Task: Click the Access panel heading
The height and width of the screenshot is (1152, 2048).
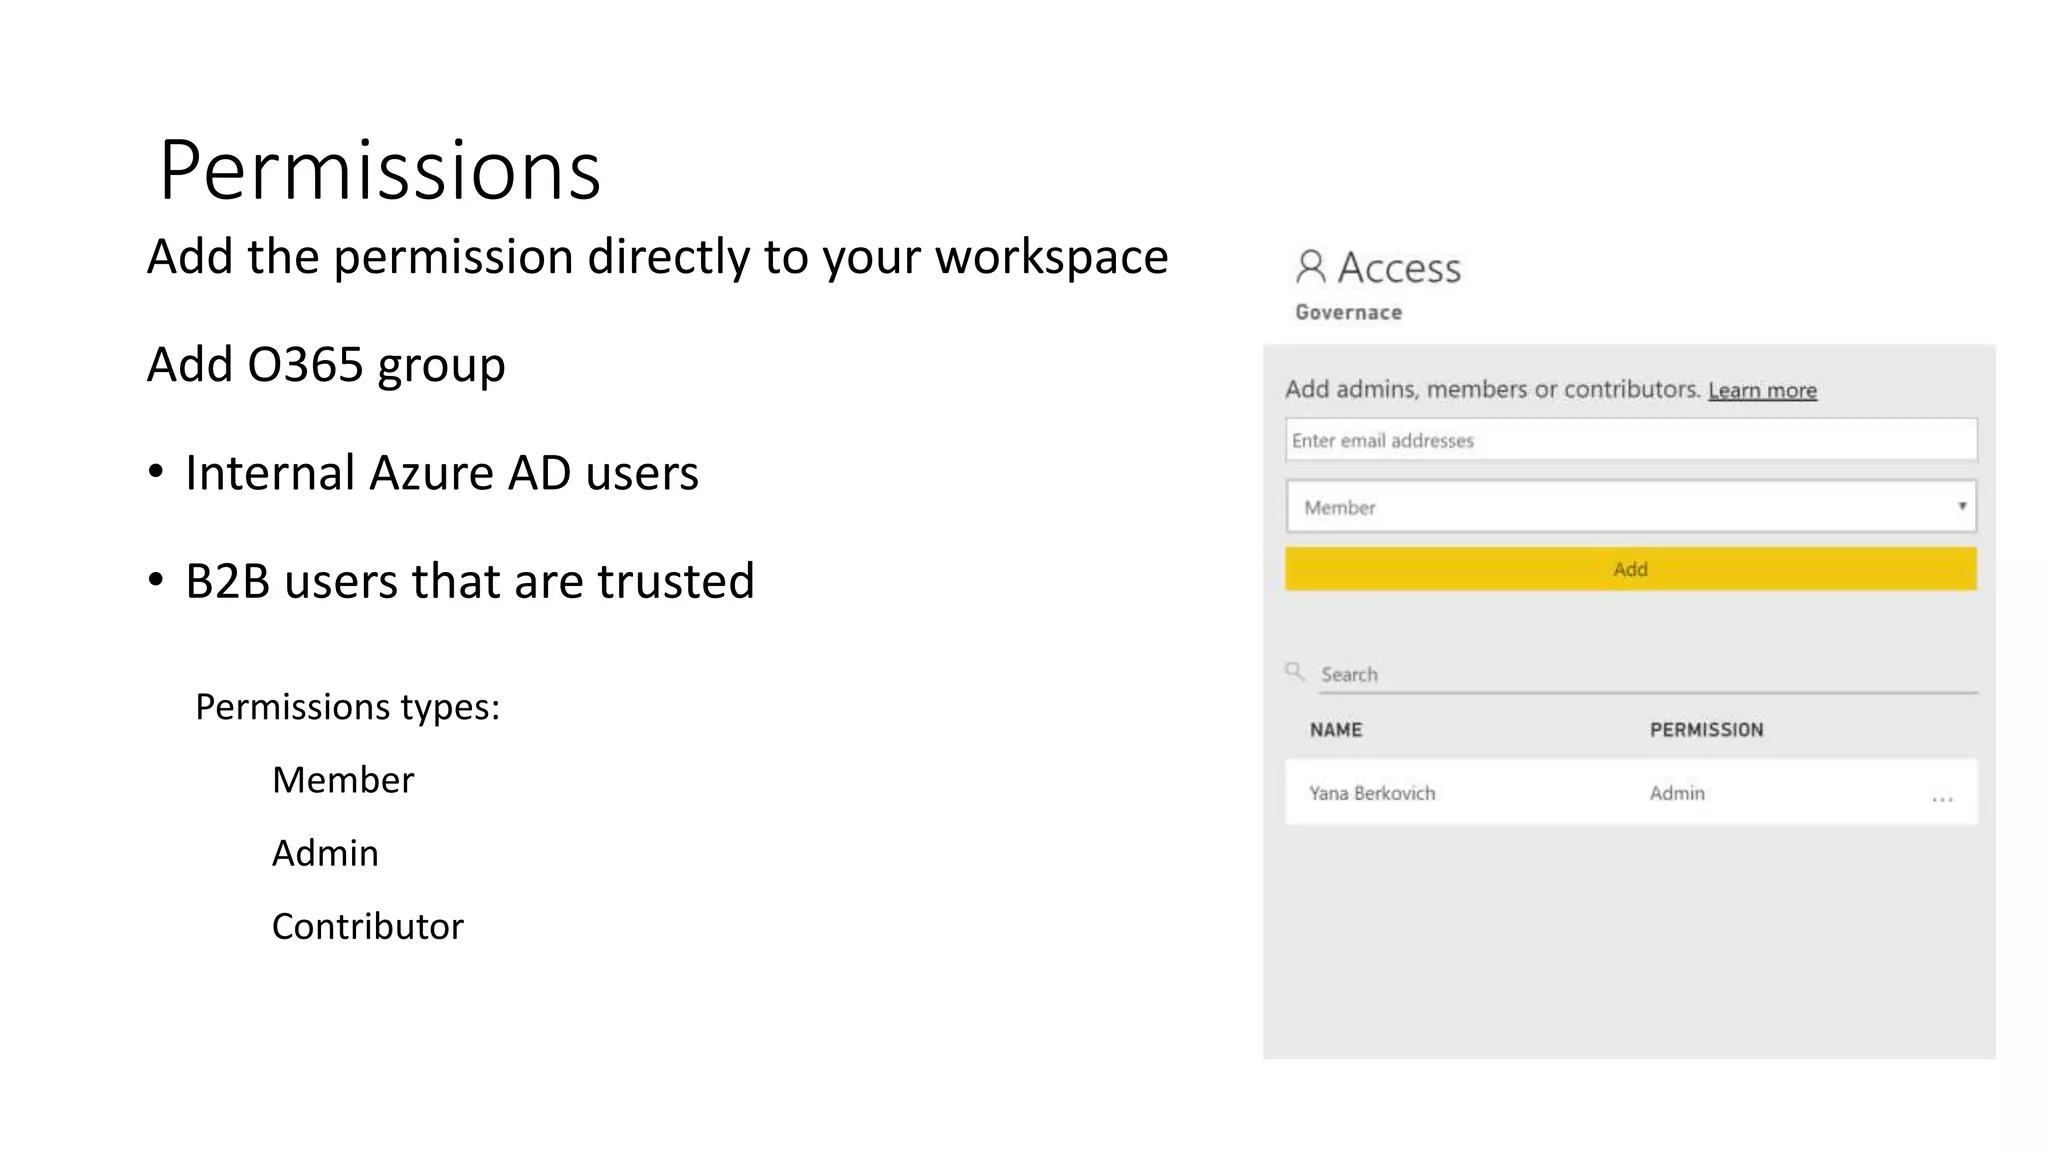Action: (x=1399, y=268)
